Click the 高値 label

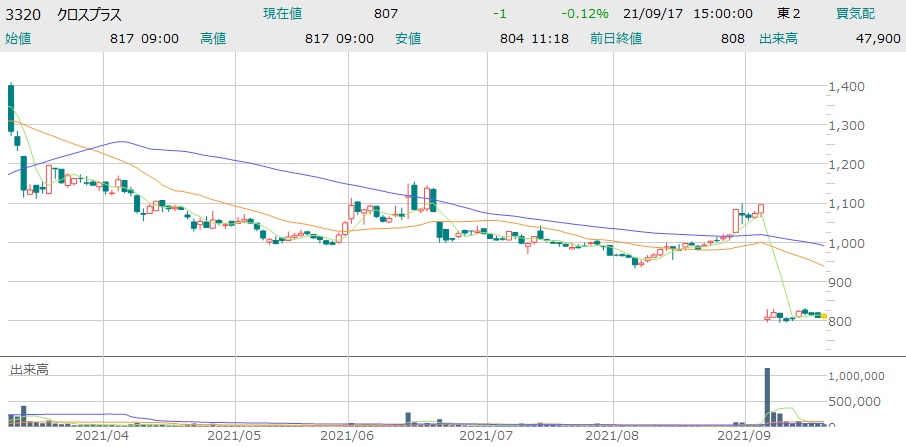(213, 38)
